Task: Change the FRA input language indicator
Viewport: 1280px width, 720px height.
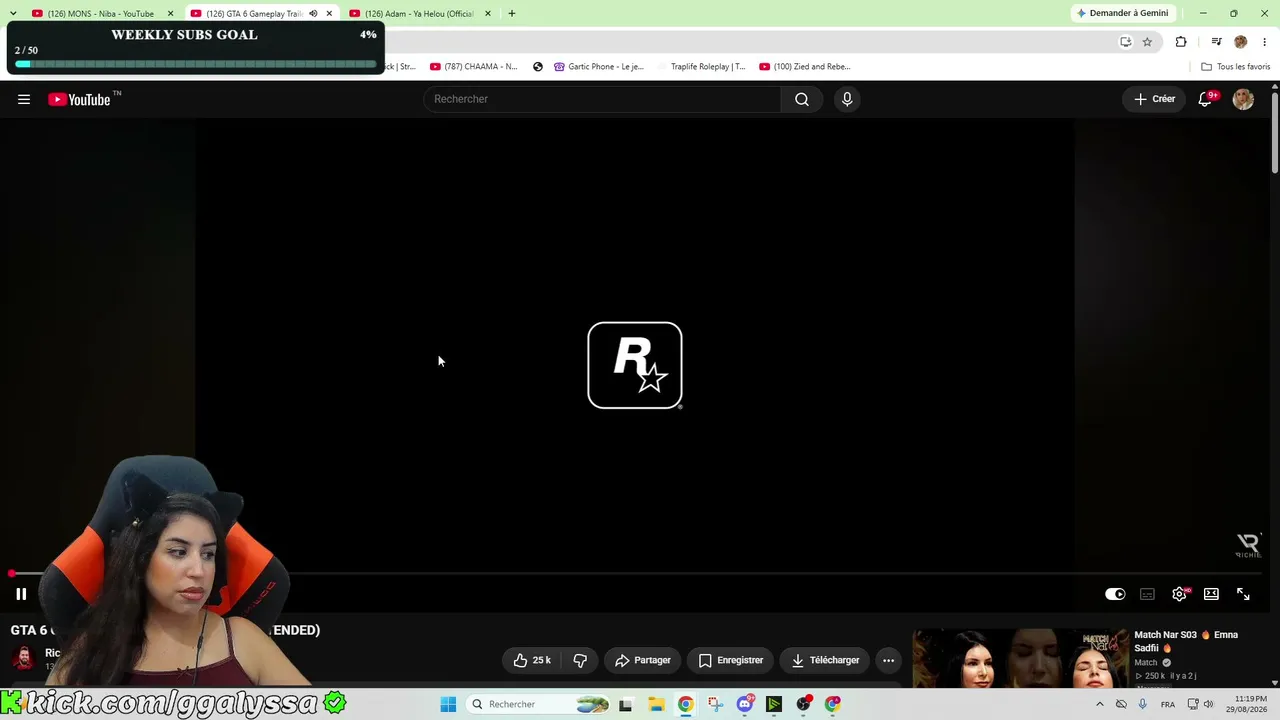Action: (1168, 704)
